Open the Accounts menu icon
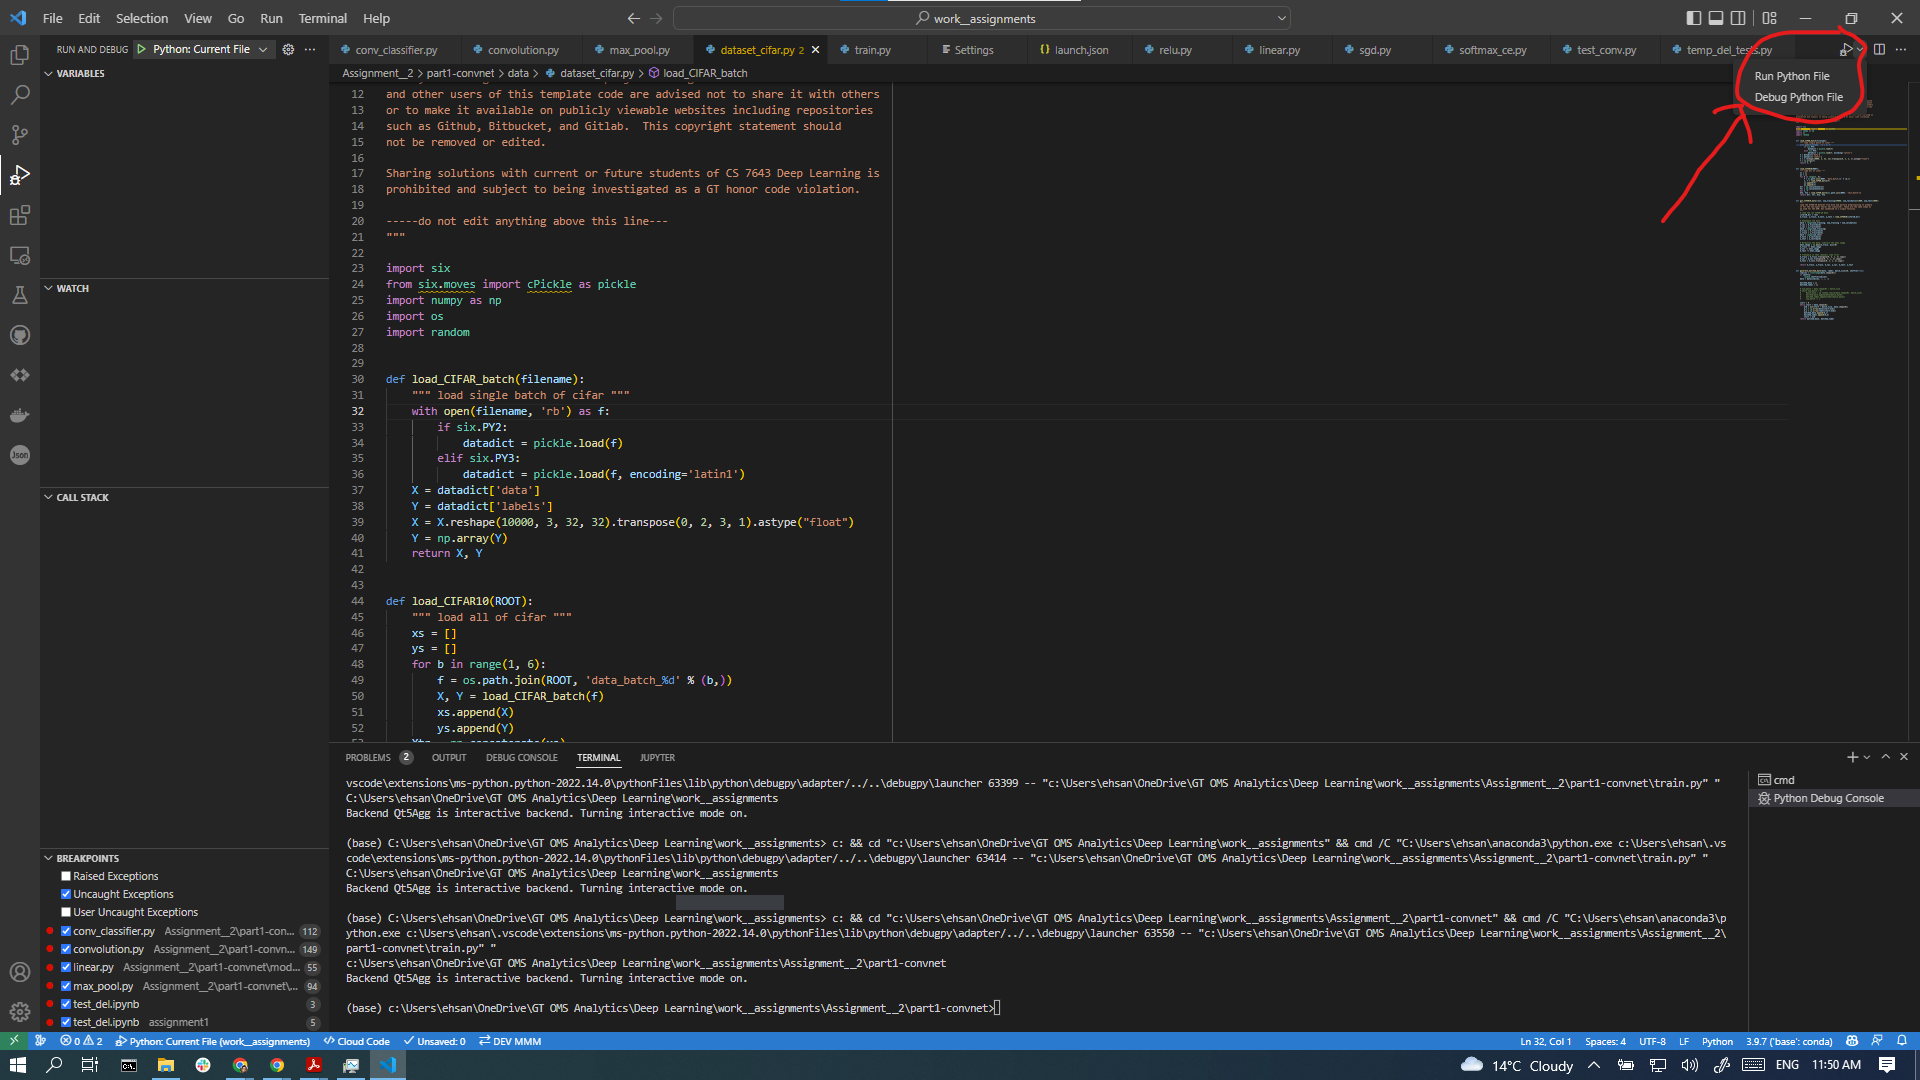This screenshot has width=1920, height=1080. tap(20, 972)
